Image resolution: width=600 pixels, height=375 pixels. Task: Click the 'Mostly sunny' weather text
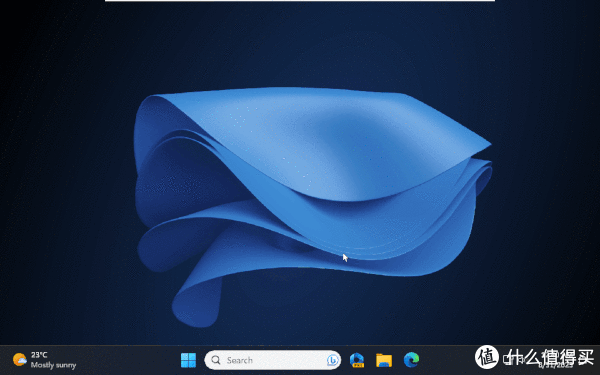click(x=54, y=365)
